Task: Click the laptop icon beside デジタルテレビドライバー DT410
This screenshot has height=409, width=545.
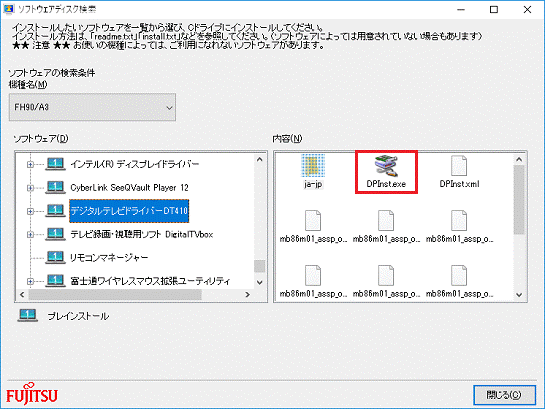Action: 55,211
